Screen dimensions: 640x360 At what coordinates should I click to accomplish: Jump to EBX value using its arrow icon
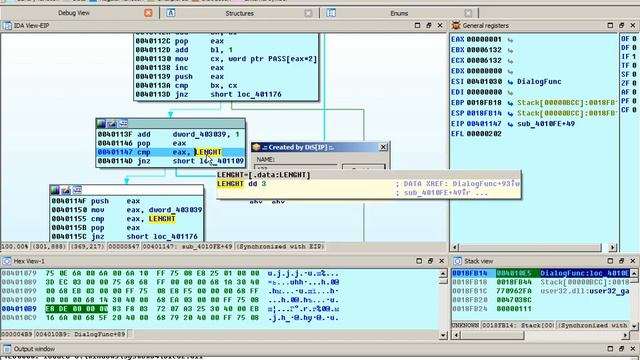[x=510, y=50]
